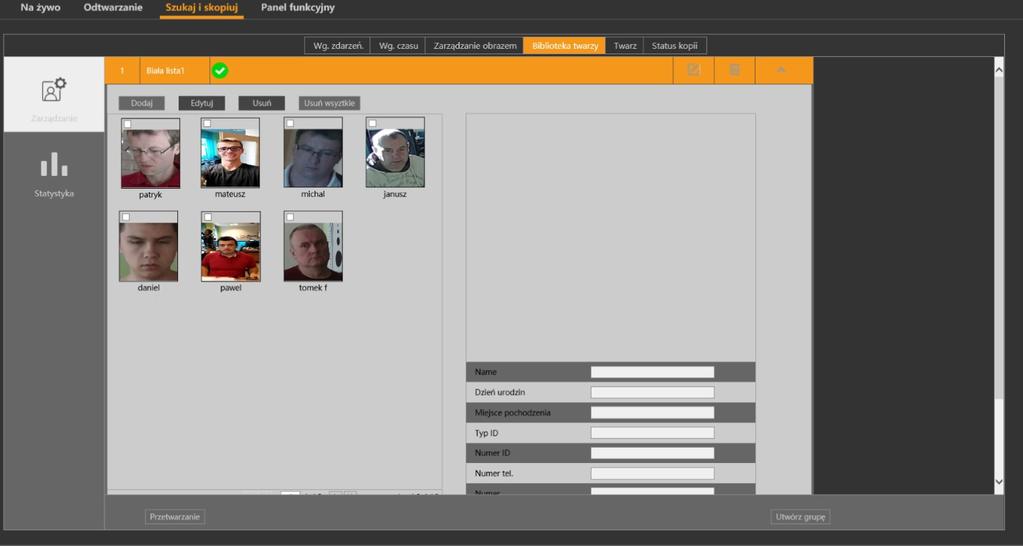Viewport: 1023px width, 546px height.
Task: Select janusz's face thumbnail
Action: coord(395,153)
